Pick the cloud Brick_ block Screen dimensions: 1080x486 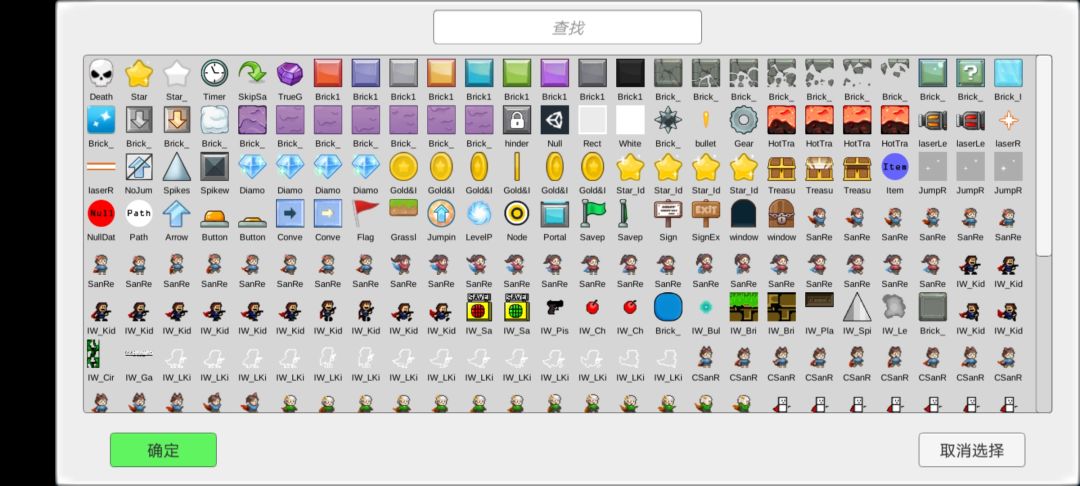pos(214,120)
